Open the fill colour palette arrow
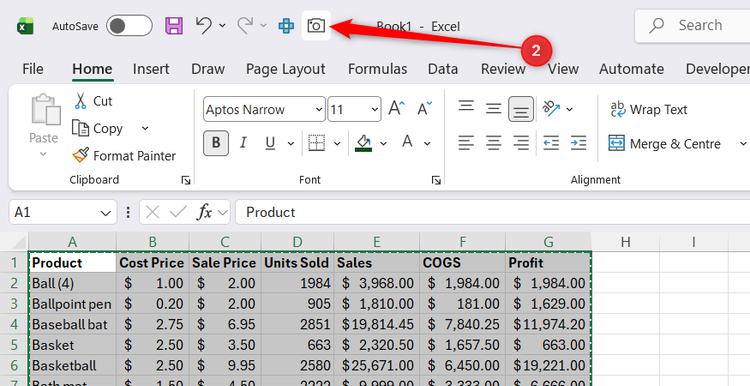Viewport: 750px width, 386px height. [x=383, y=143]
